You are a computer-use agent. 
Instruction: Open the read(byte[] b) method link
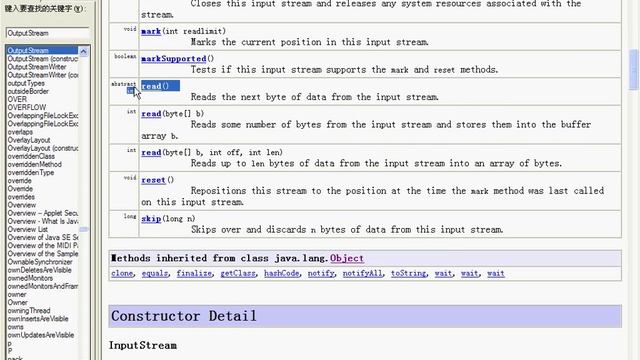(x=151, y=114)
